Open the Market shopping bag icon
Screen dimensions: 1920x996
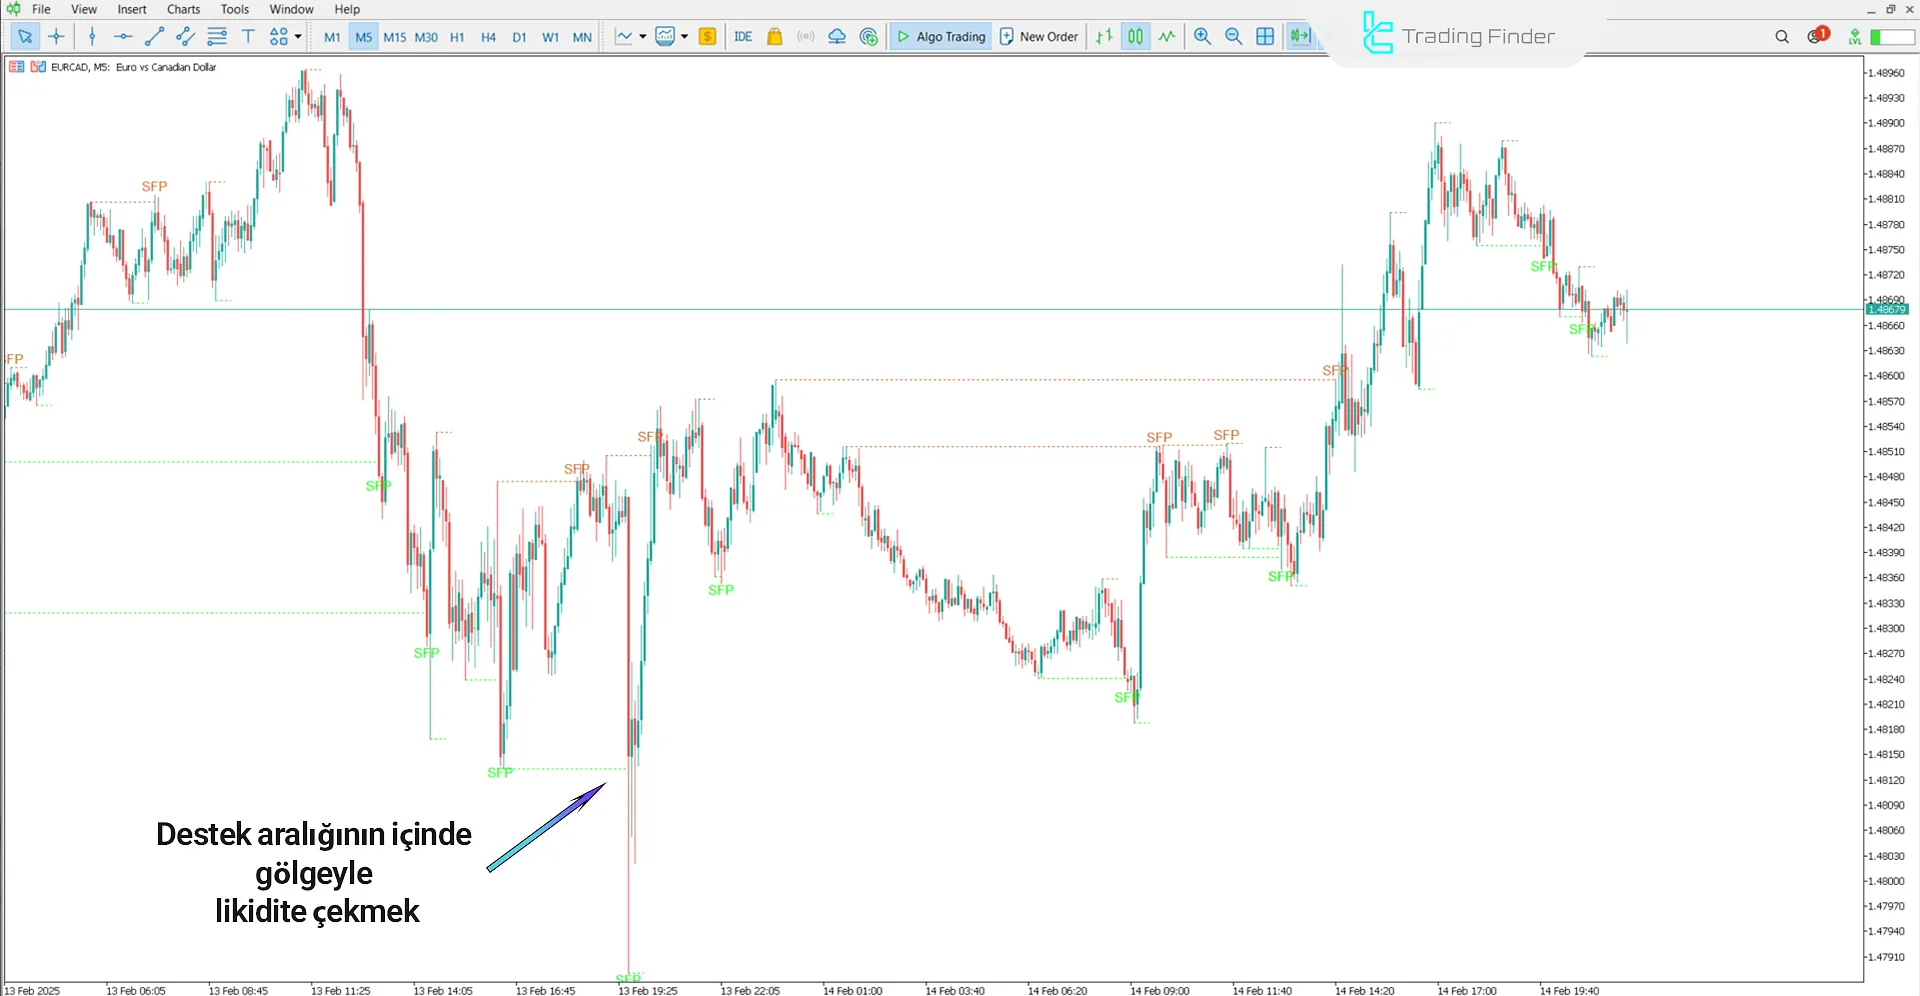click(x=774, y=37)
